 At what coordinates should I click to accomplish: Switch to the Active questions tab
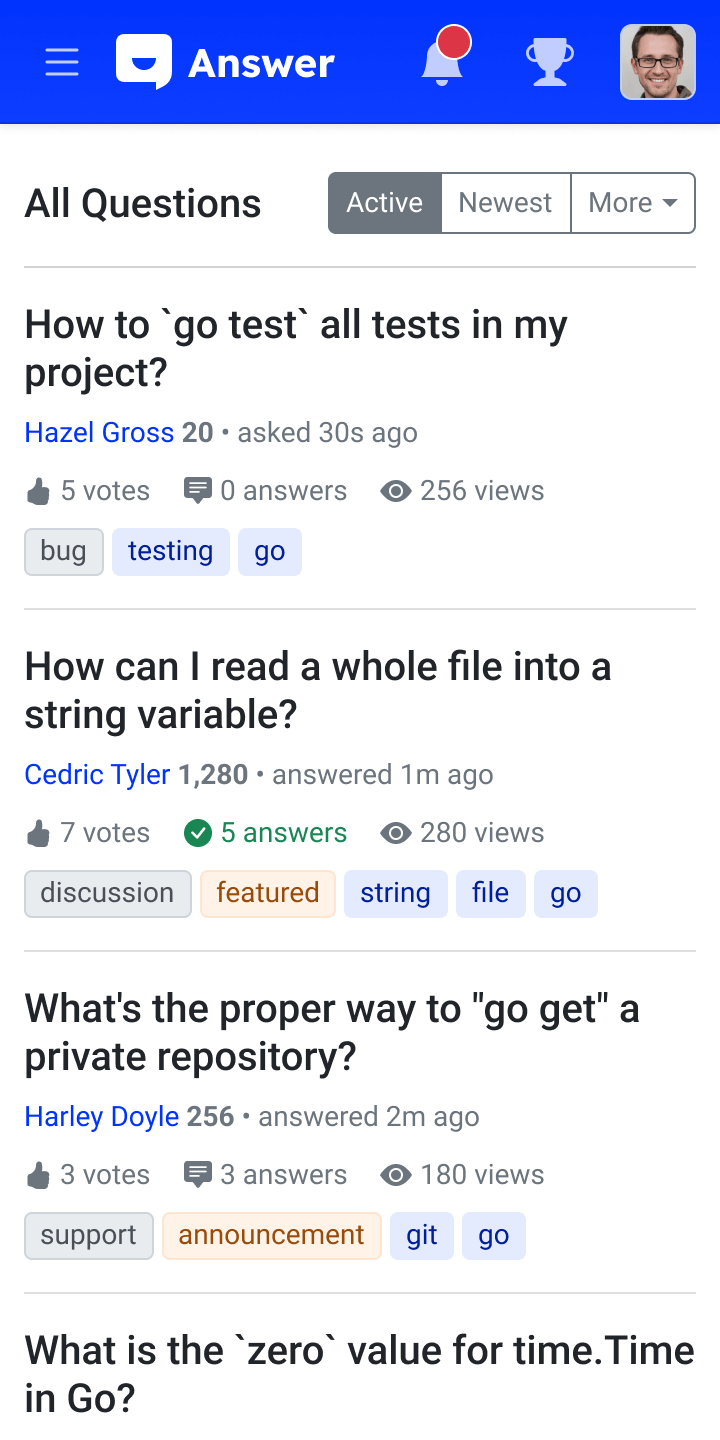click(385, 203)
